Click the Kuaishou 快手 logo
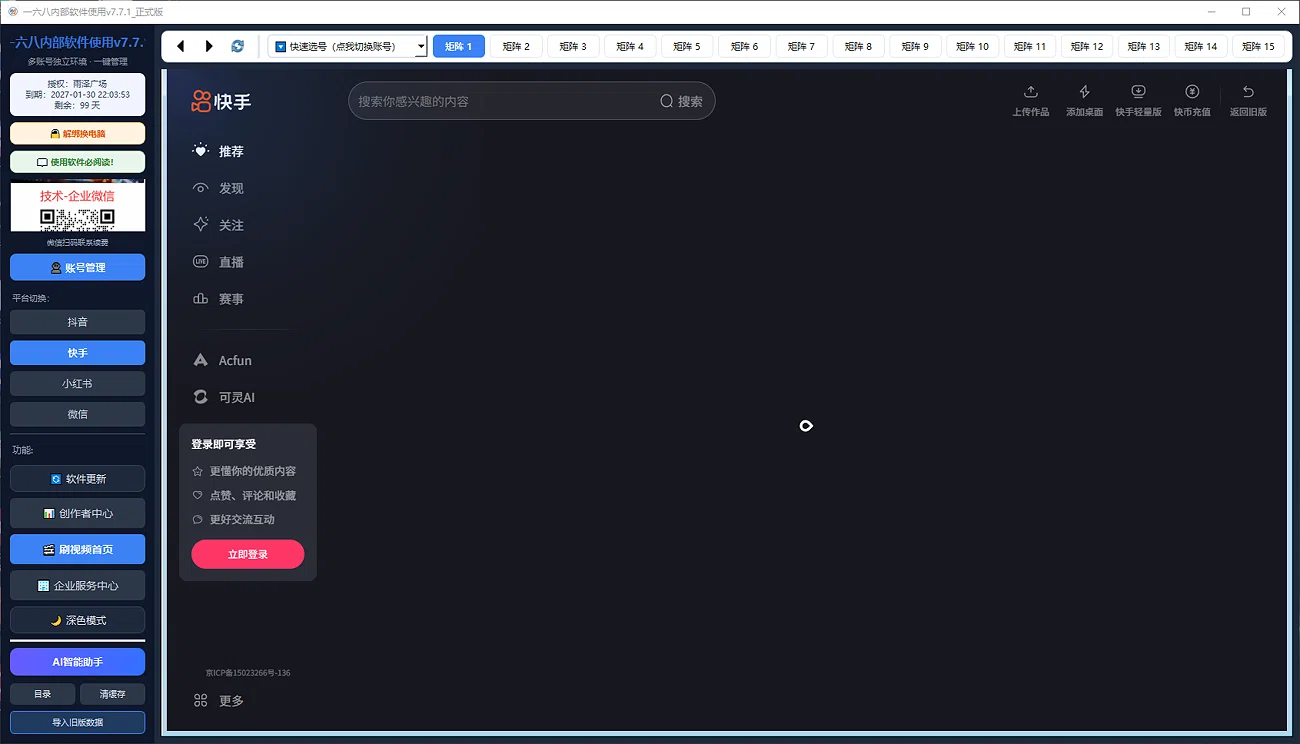 coord(222,101)
